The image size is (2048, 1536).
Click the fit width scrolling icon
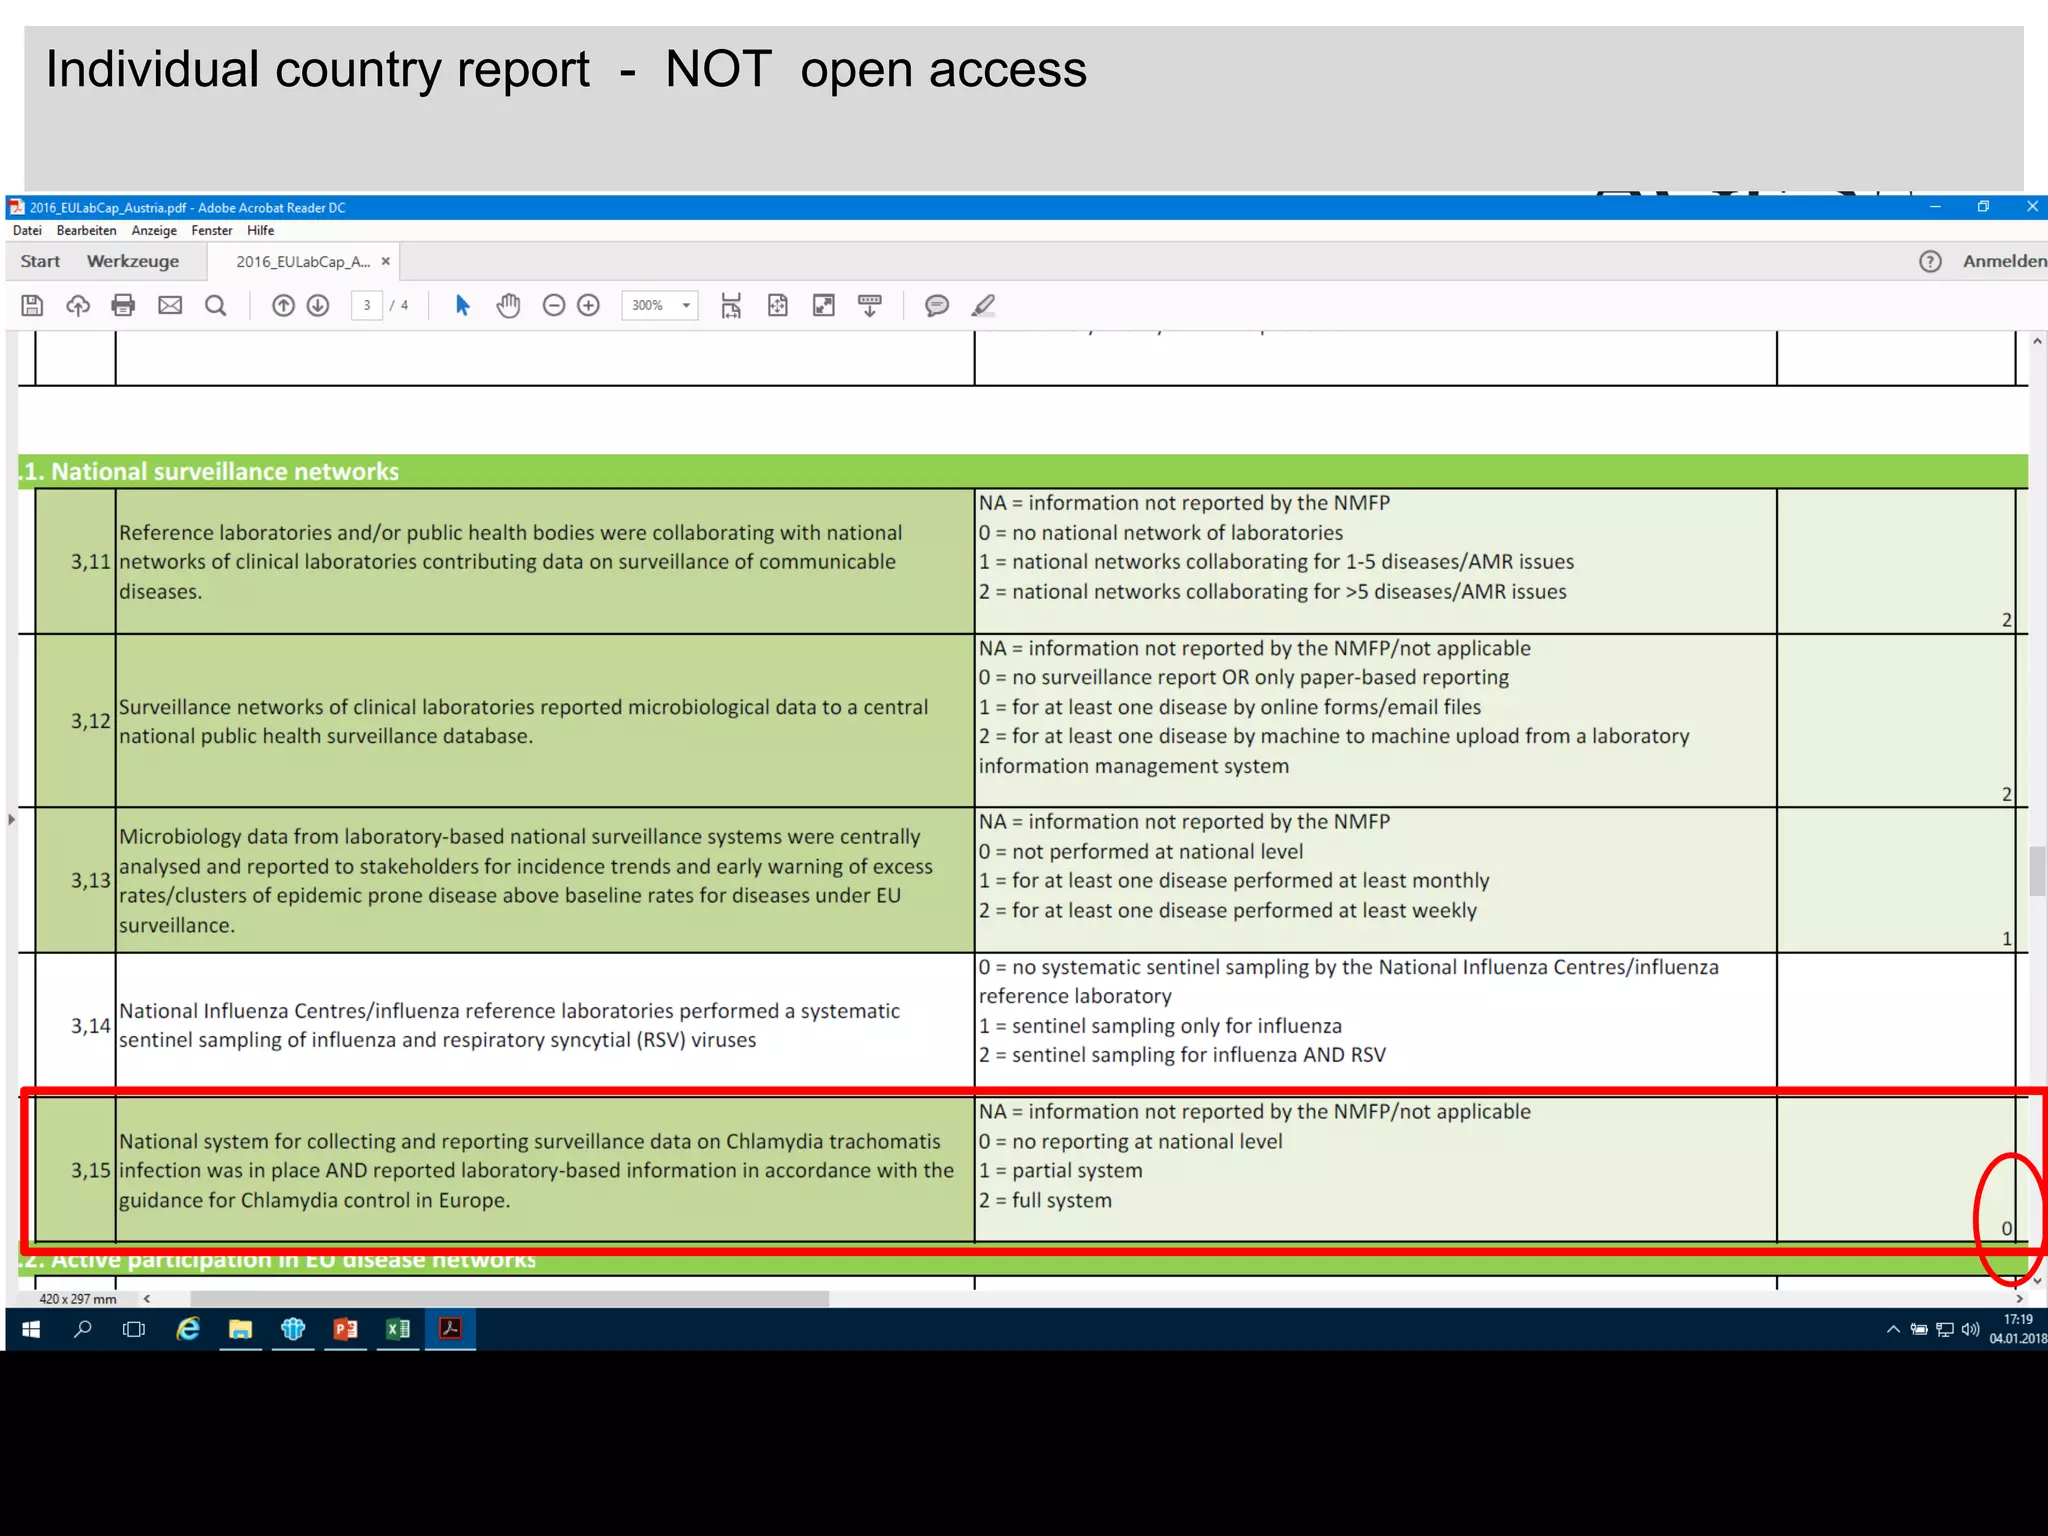click(x=731, y=305)
